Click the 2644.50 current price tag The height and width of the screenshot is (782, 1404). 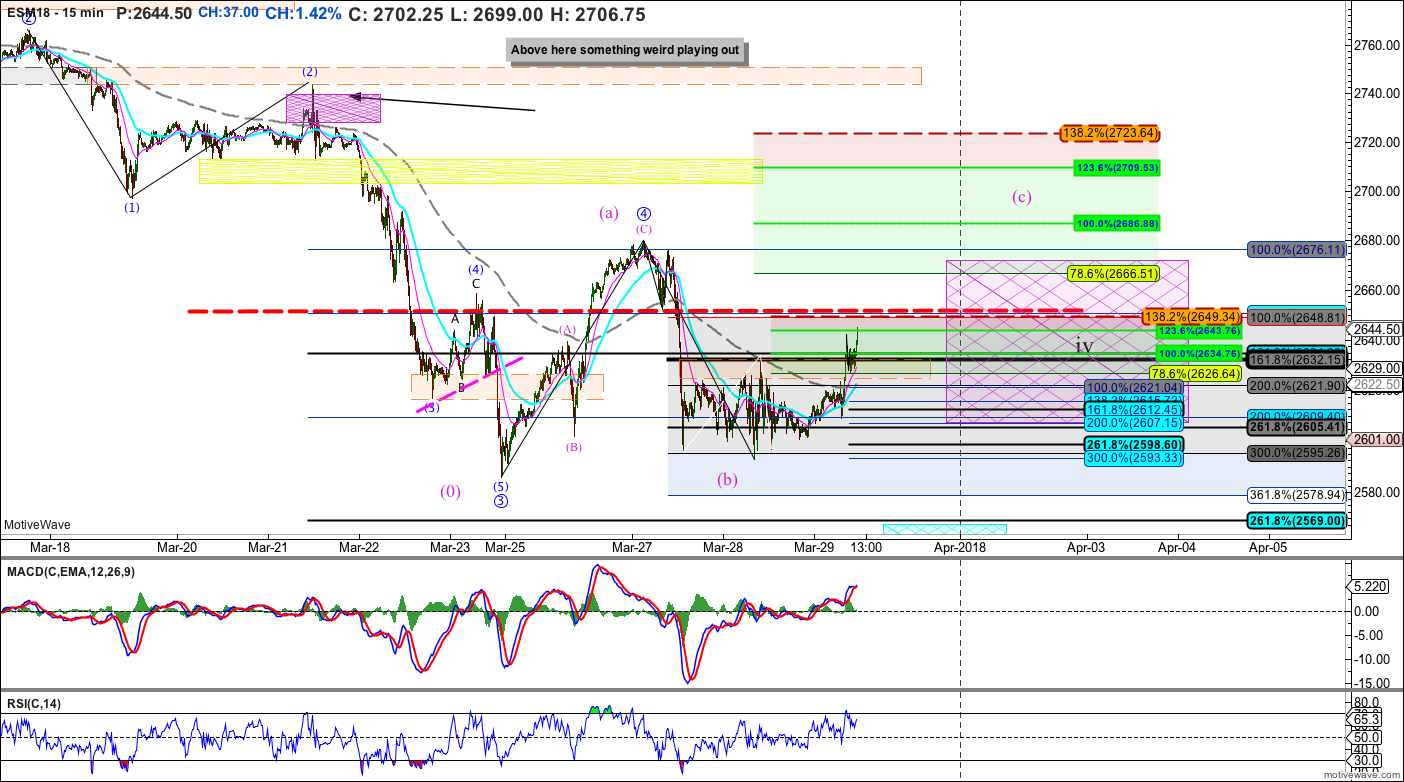pos(1376,329)
